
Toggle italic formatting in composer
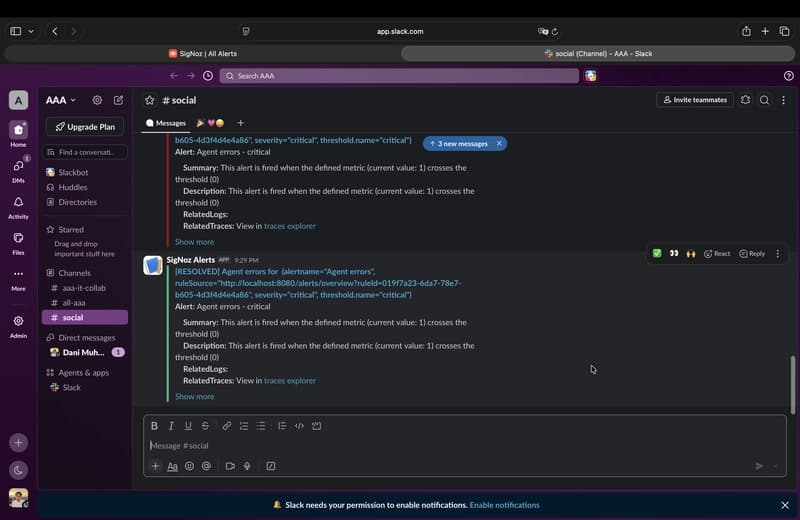point(171,426)
